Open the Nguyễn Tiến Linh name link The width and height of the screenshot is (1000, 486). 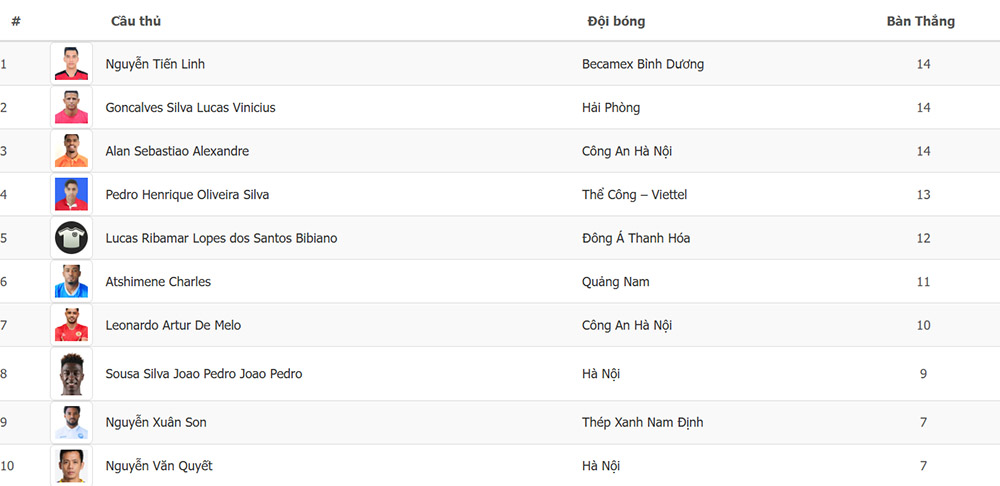click(x=155, y=64)
